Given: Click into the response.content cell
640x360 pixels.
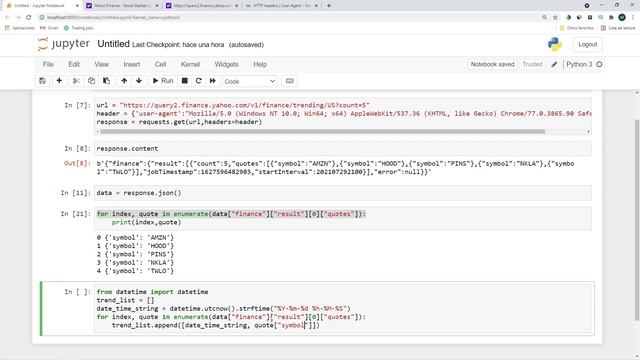Looking at the screenshot, I should pyautogui.click(x=342, y=149).
